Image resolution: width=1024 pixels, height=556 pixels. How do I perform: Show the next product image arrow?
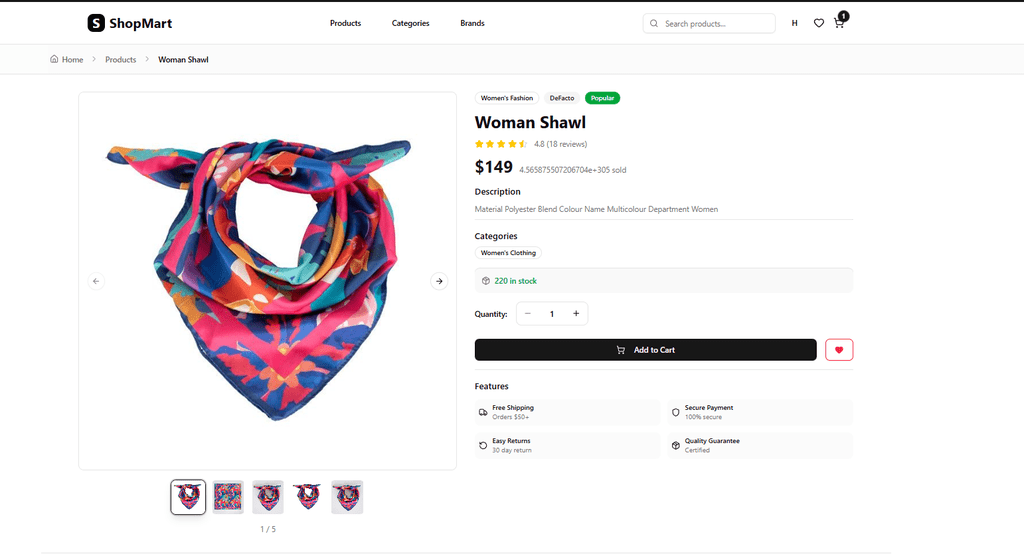439,281
